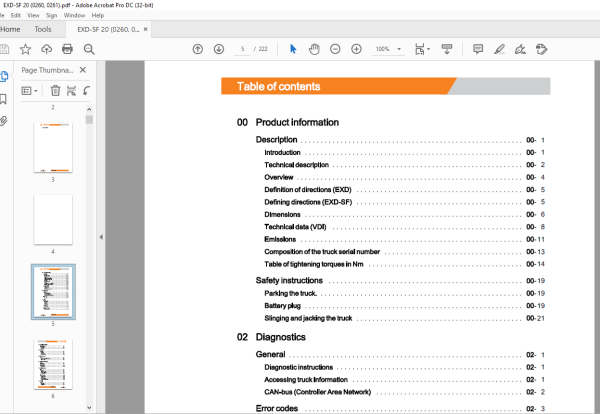The image size is (600, 414).
Task: Open the fit page options icon
Action: (422, 49)
